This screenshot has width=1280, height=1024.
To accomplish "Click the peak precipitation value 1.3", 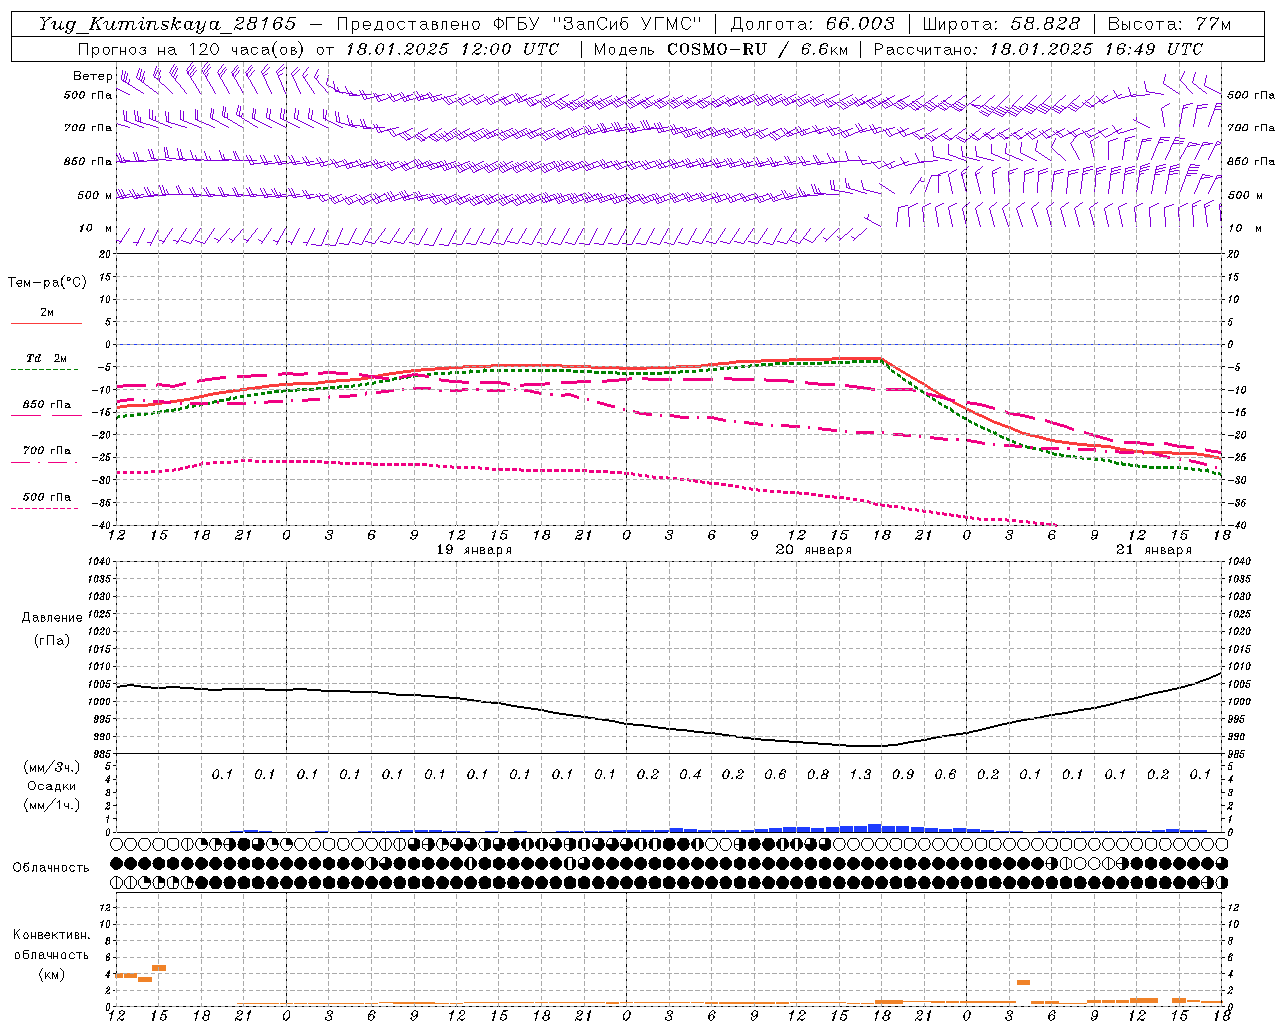I will [x=860, y=774].
